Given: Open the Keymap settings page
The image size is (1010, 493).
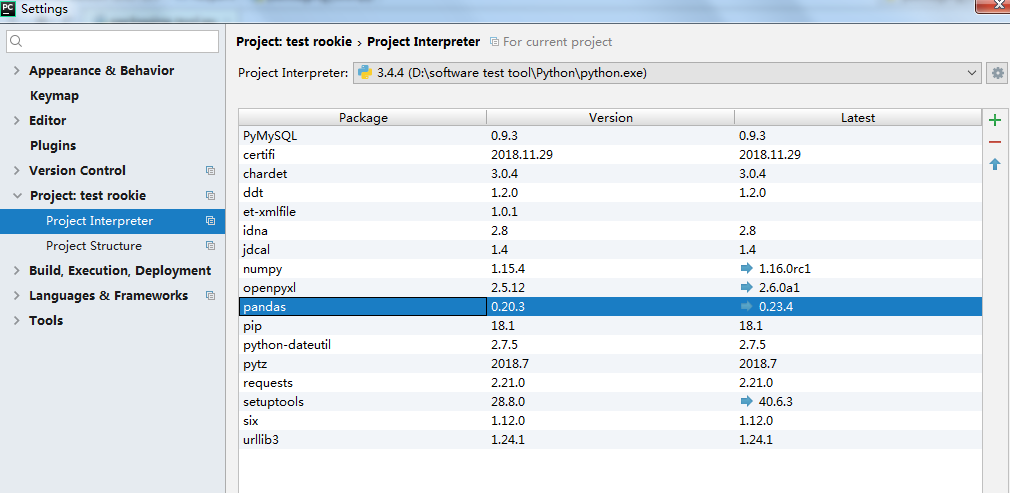Looking at the screenshot, I should click(54, 96).
